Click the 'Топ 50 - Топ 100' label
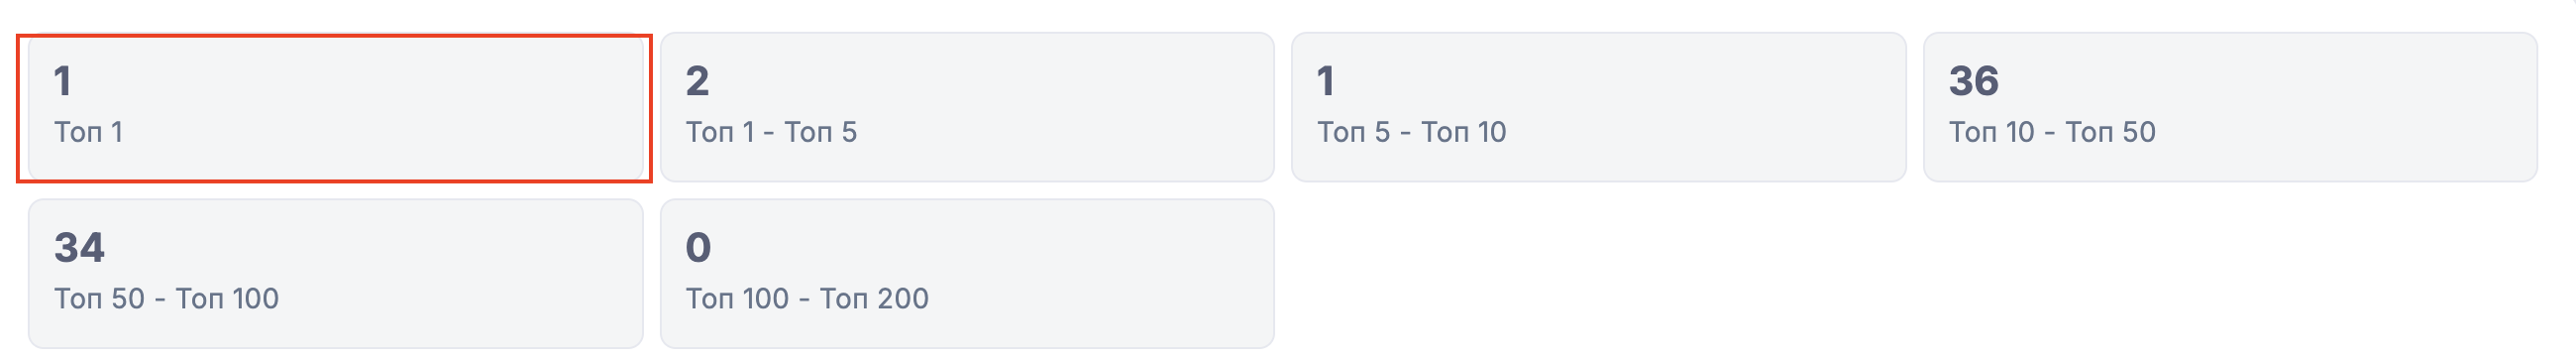This screenshot has height=359, width=2576. point(166,299)
